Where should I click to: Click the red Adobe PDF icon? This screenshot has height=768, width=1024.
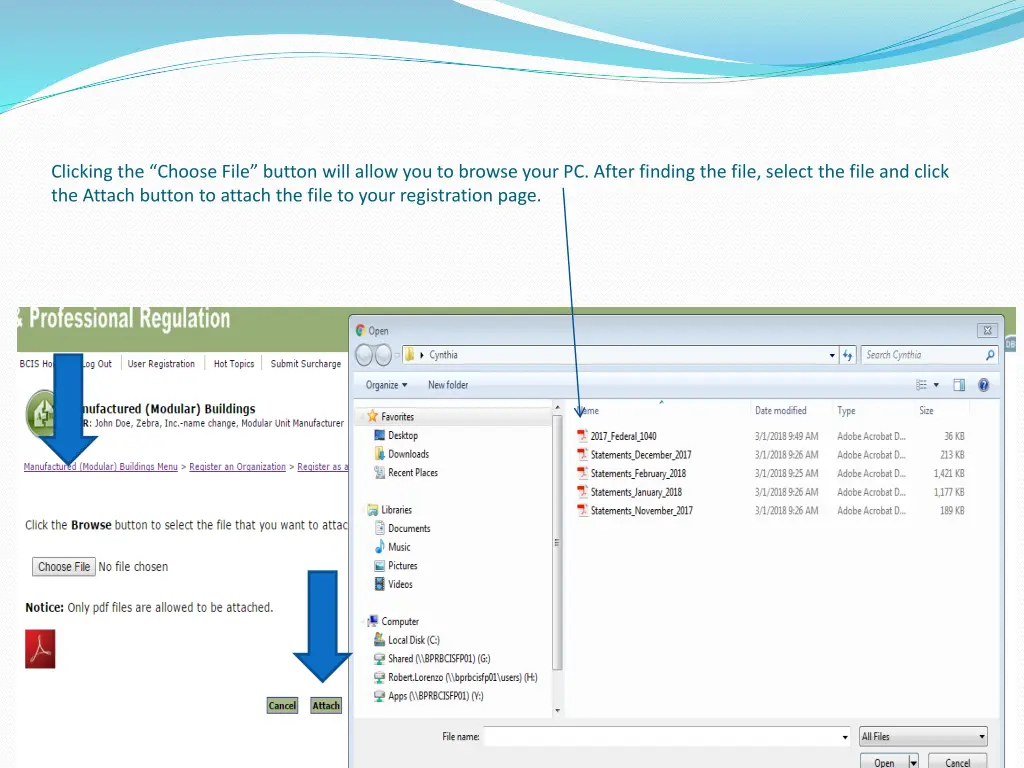click(x=40, y=648)
